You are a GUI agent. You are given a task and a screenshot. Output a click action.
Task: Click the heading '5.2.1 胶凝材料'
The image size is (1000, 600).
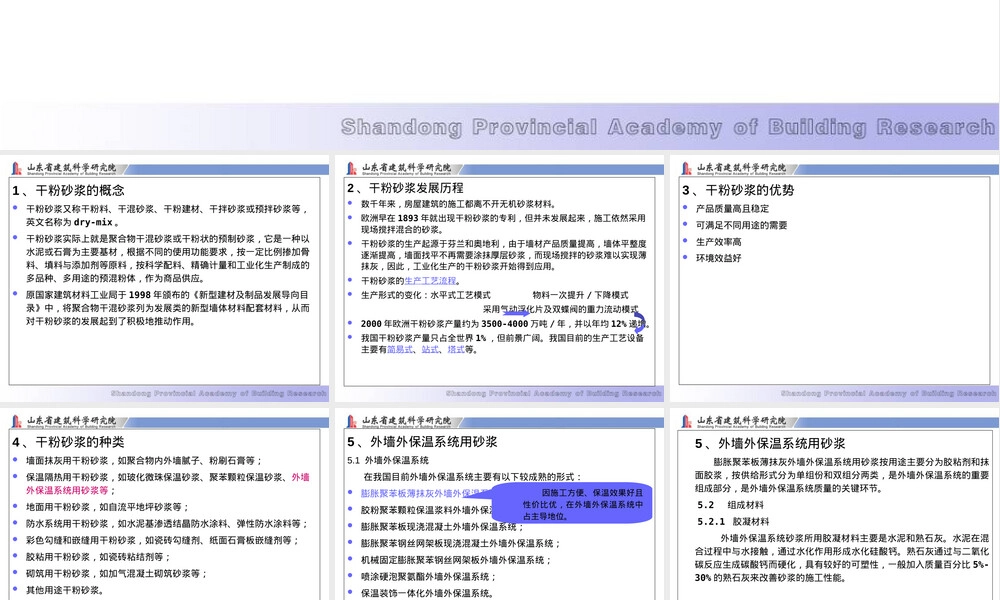click(x=733, y=522)
